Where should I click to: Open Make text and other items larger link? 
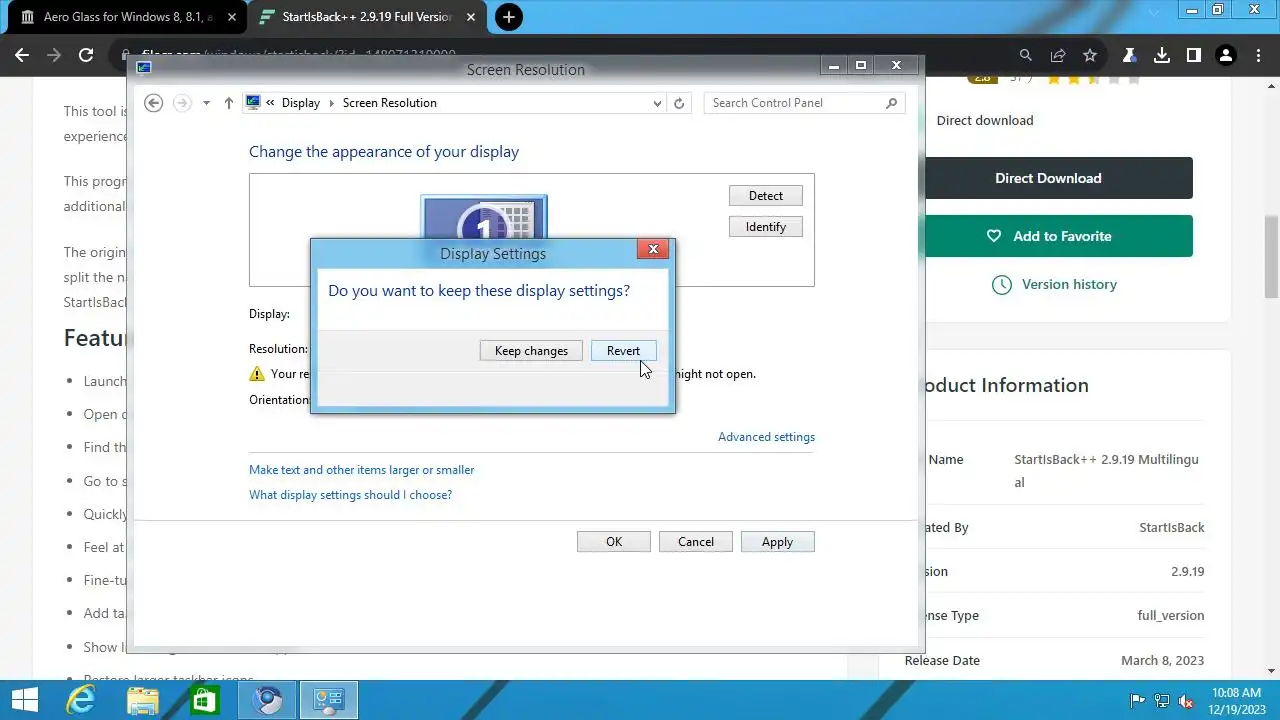361,470
